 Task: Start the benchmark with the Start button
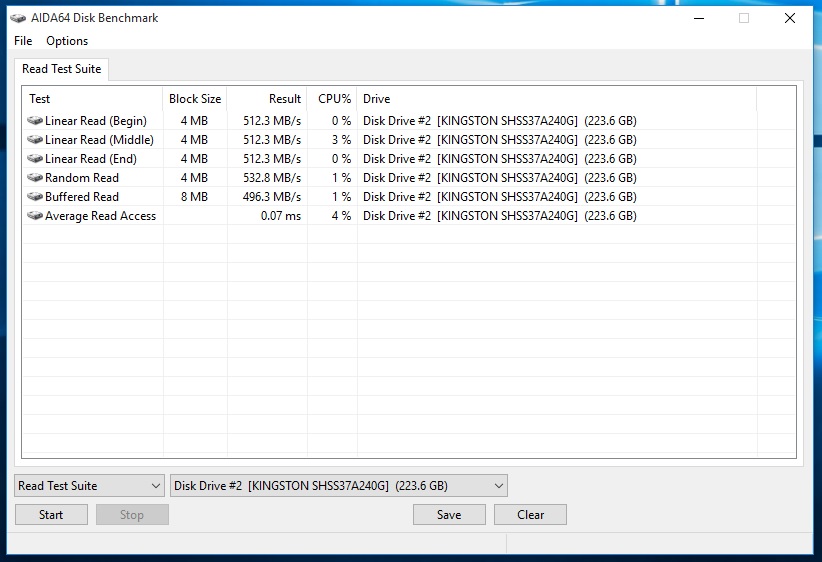pos(51,515)
